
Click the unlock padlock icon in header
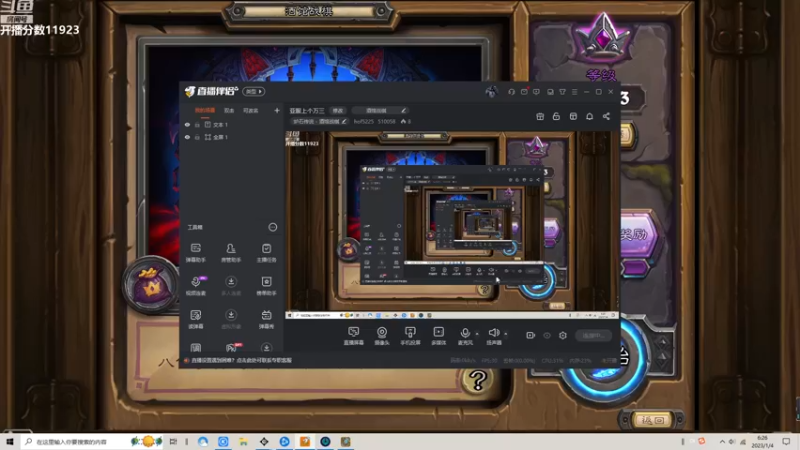pos(556,116)
